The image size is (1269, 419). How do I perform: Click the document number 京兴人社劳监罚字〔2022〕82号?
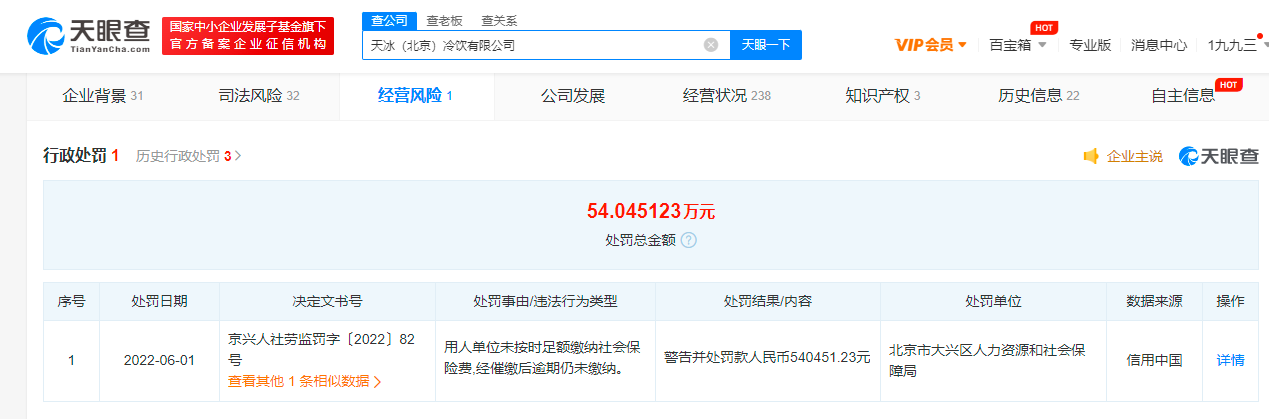(320, 349)
